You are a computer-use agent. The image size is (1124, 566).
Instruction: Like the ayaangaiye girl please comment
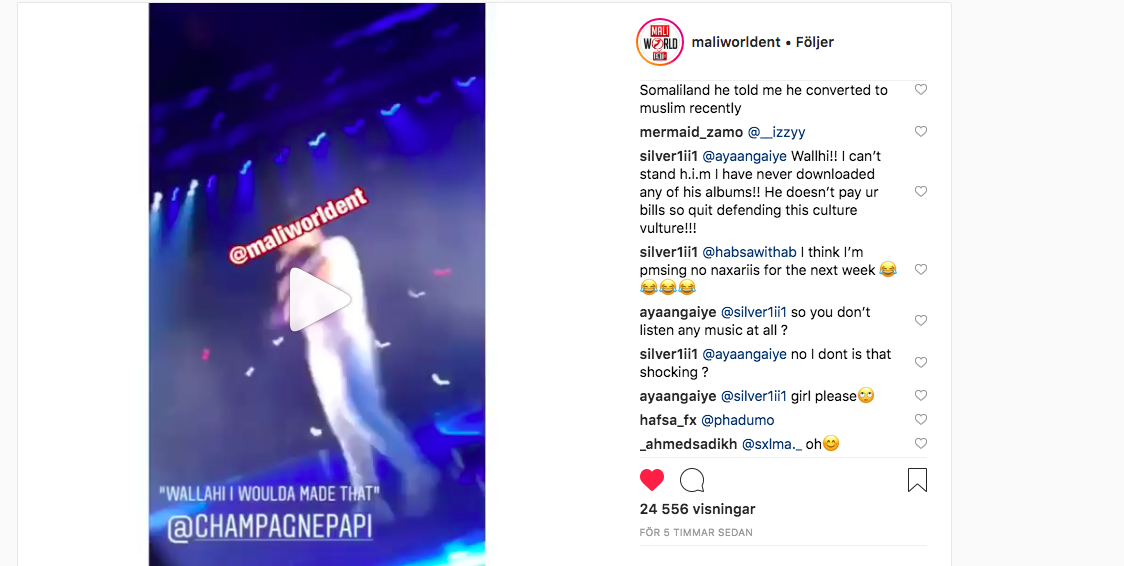click(921, 395)
